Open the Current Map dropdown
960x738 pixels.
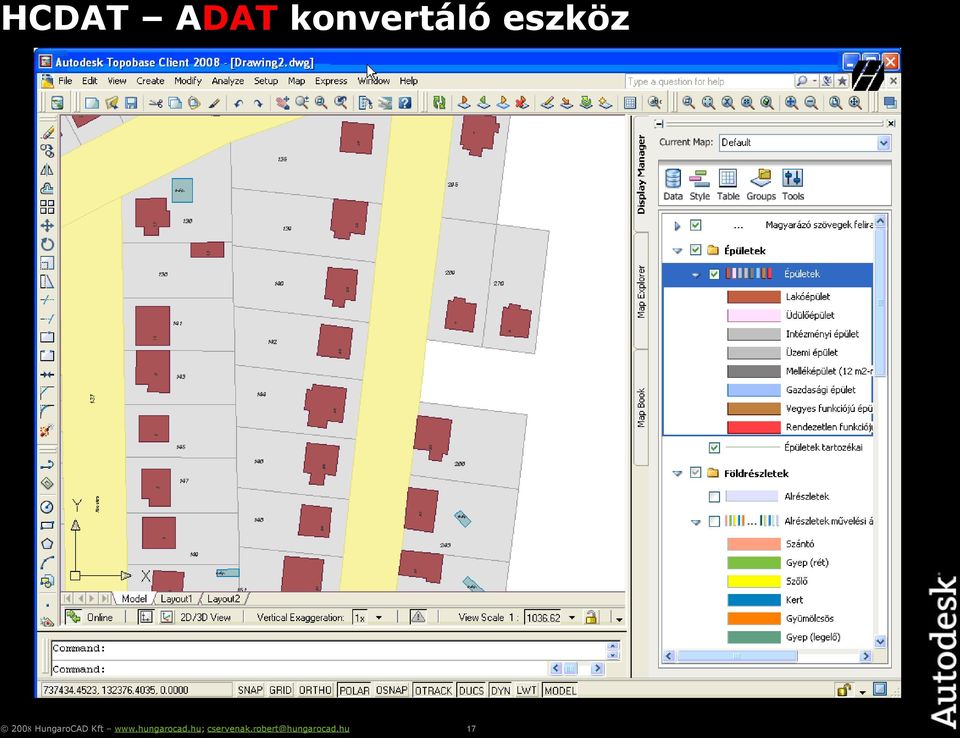click(883, 143)
